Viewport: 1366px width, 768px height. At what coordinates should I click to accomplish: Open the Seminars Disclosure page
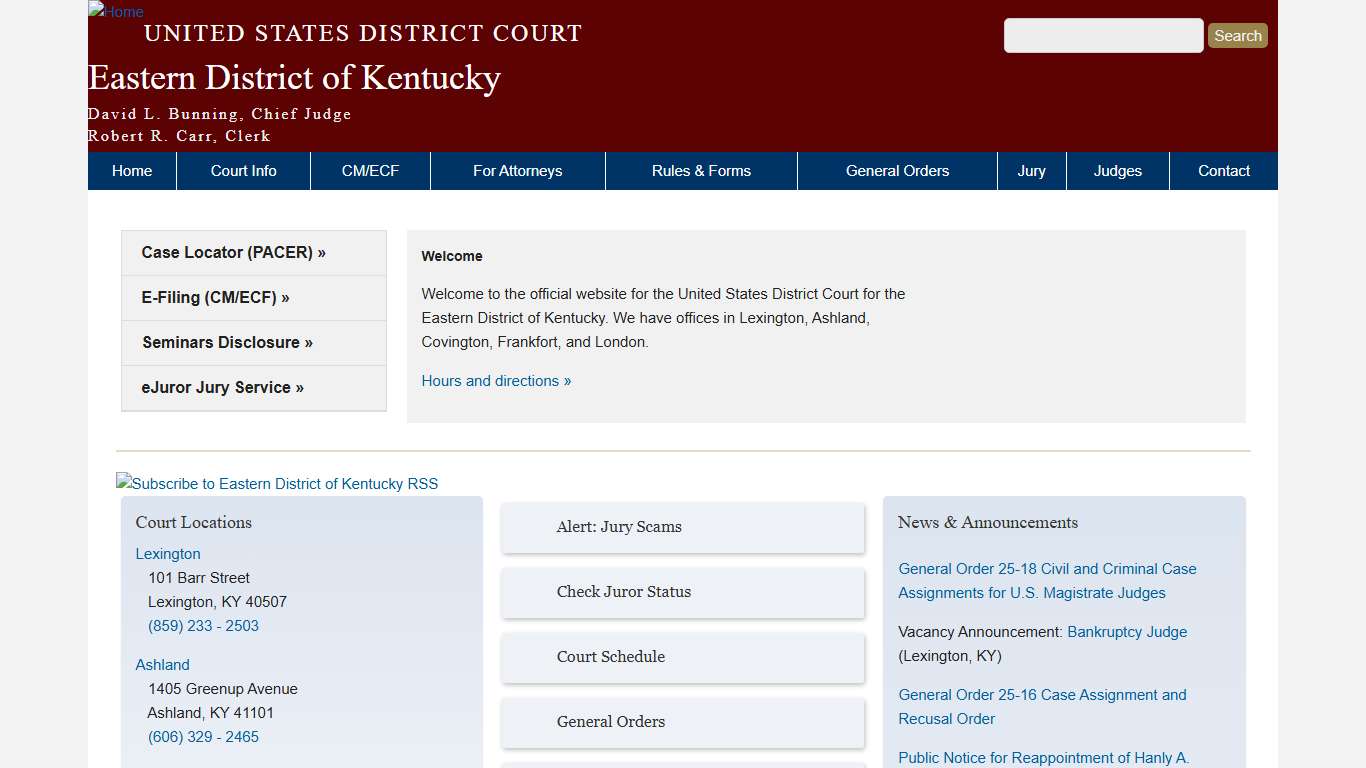tap(227, 342)
